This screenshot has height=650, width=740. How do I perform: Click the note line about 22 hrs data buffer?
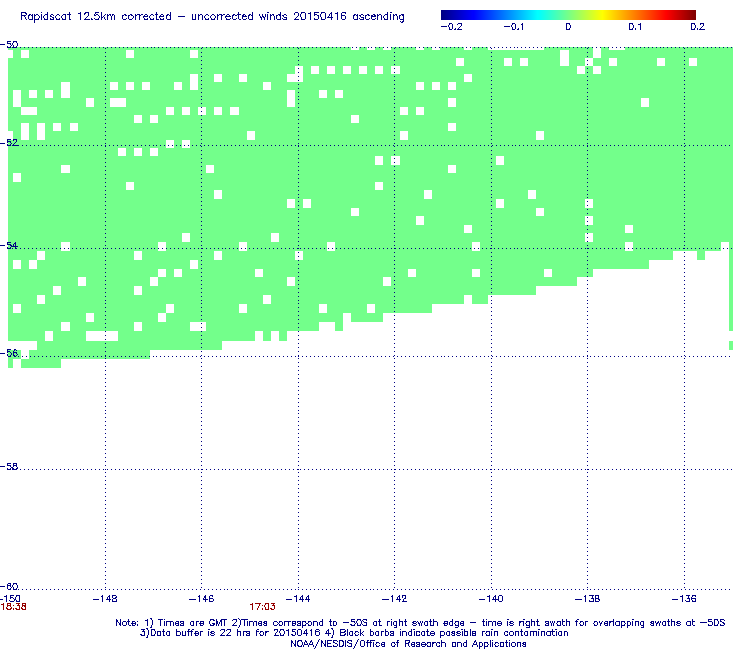coord(354,633)
